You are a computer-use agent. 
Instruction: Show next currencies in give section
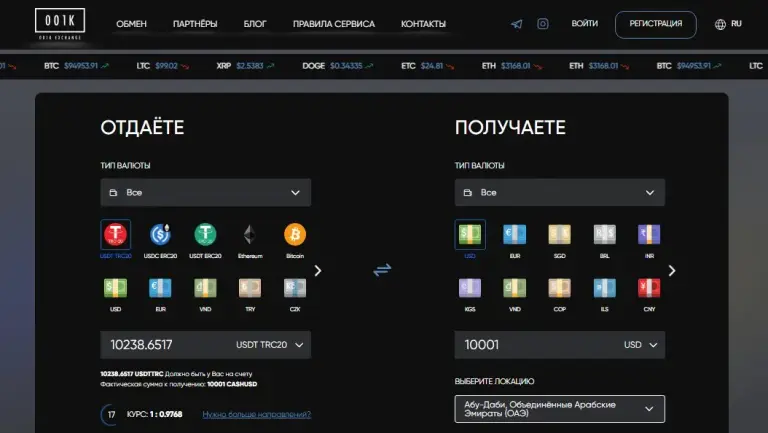click(318, 270)
